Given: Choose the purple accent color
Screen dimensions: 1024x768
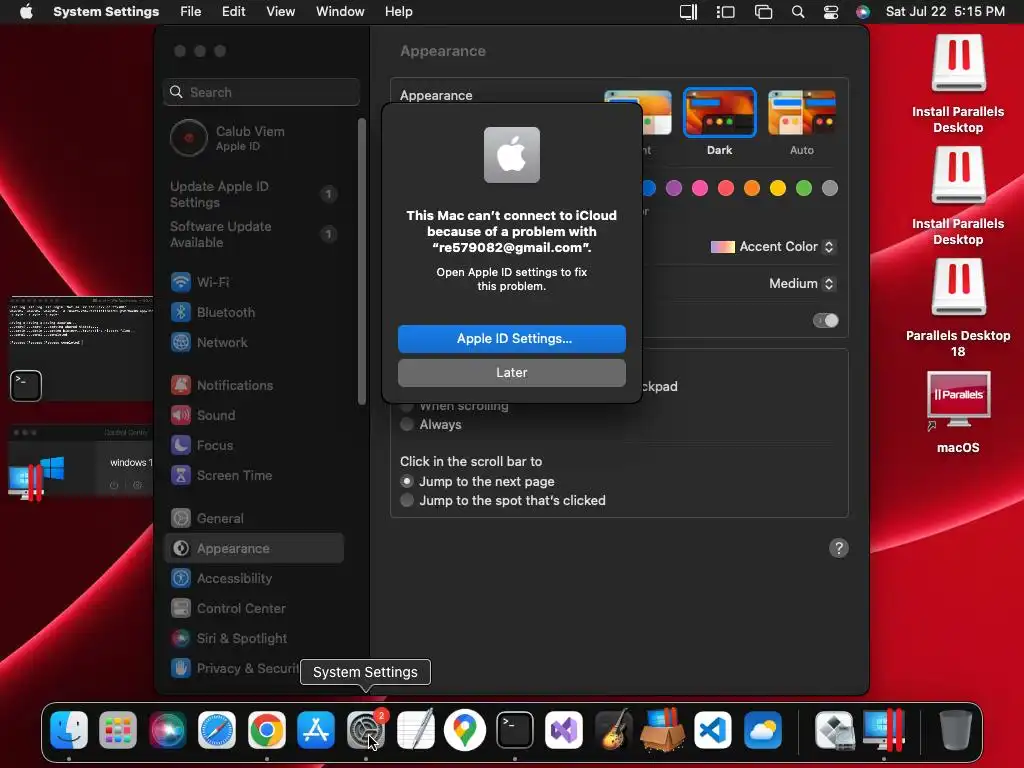Looking at the screenshot, I should (674, 188).
